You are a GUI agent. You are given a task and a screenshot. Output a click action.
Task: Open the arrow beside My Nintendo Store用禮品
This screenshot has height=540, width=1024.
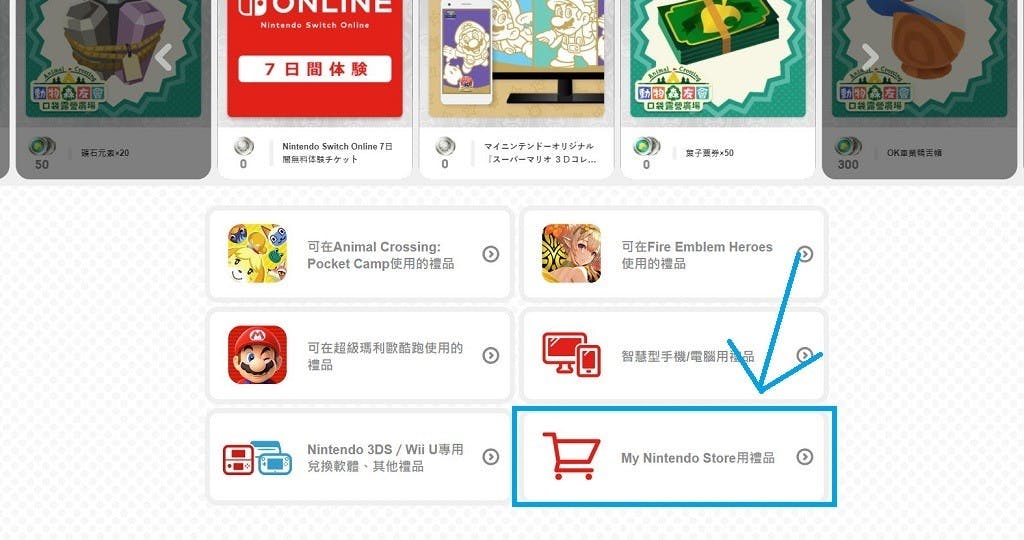click(x=805, y=457)
